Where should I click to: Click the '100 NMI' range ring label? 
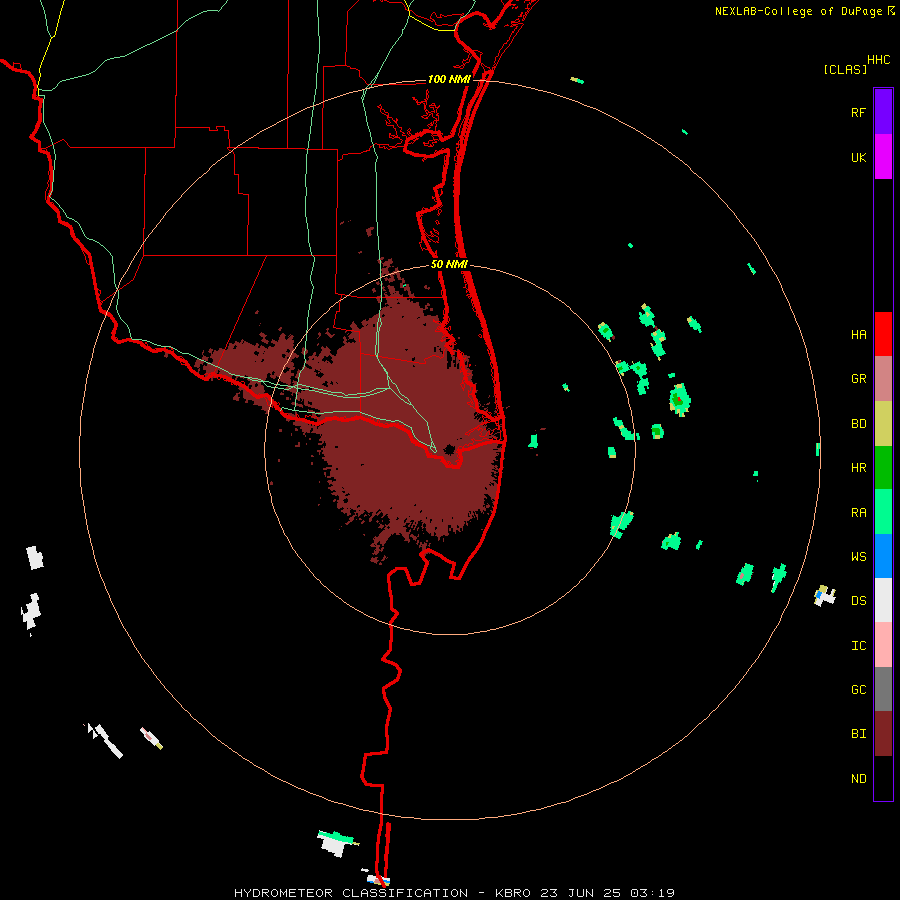click(449, 79)
